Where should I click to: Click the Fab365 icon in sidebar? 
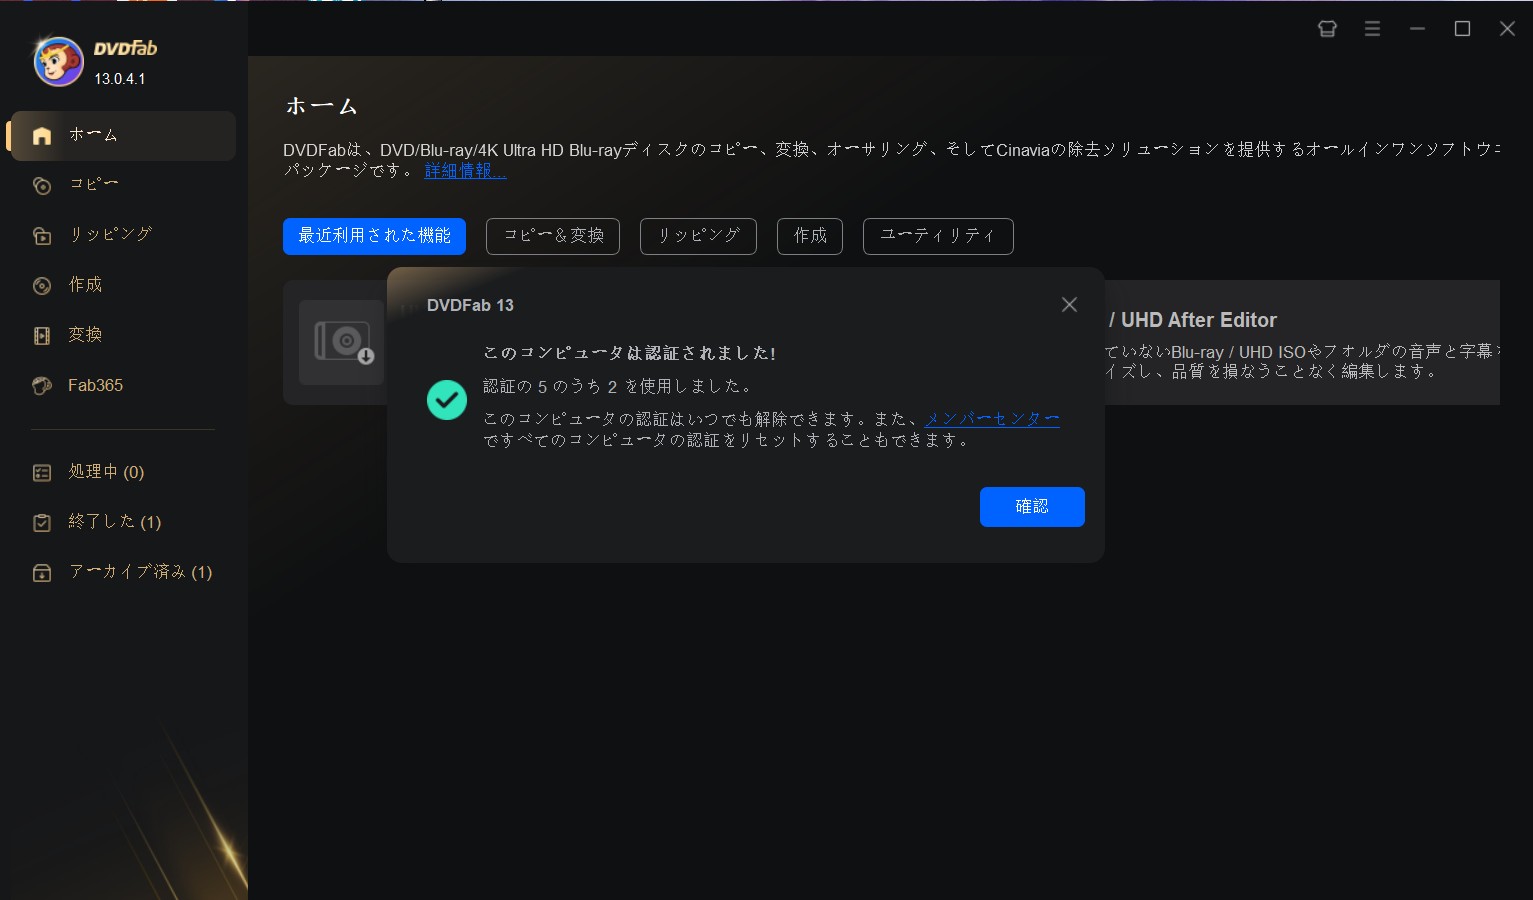[x=42, y=386]
